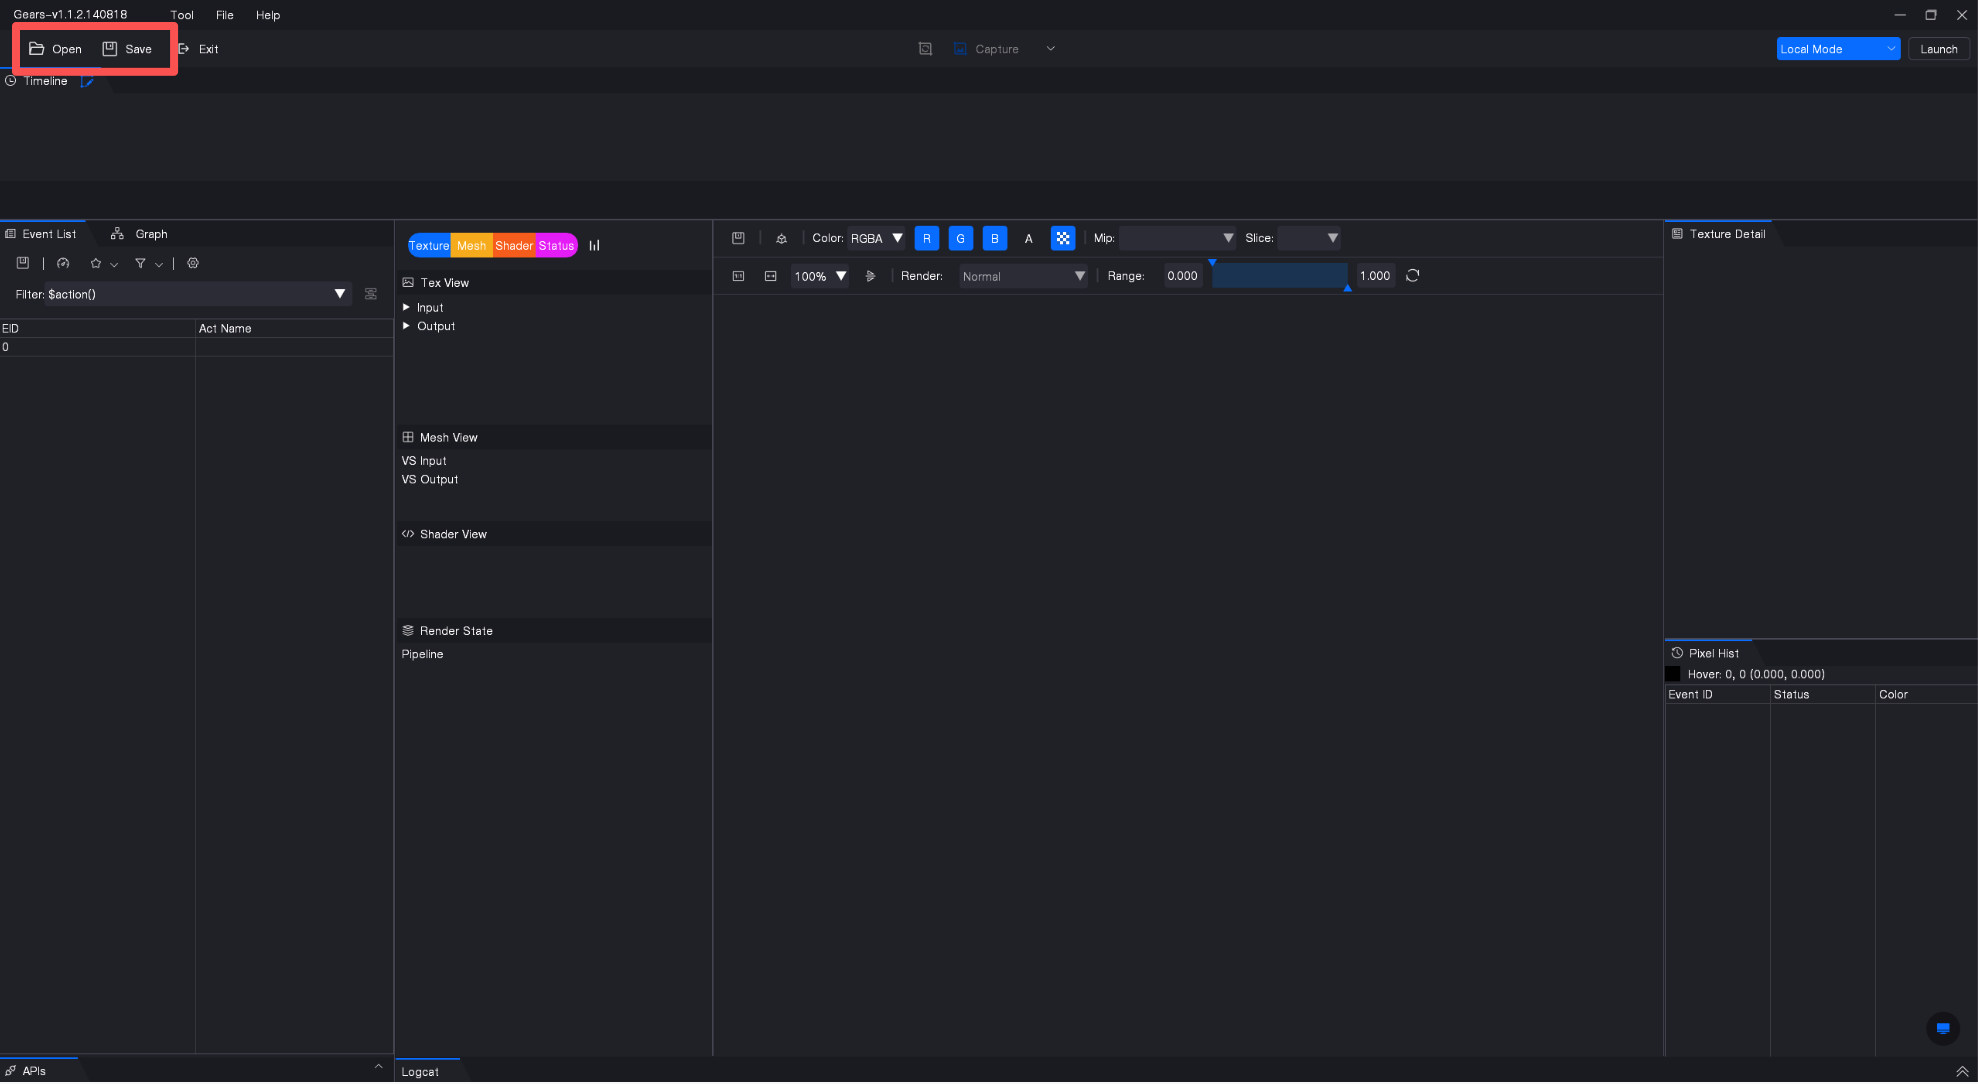
Task: Switch to the Event List tab
Action: [x=41, y=234]
